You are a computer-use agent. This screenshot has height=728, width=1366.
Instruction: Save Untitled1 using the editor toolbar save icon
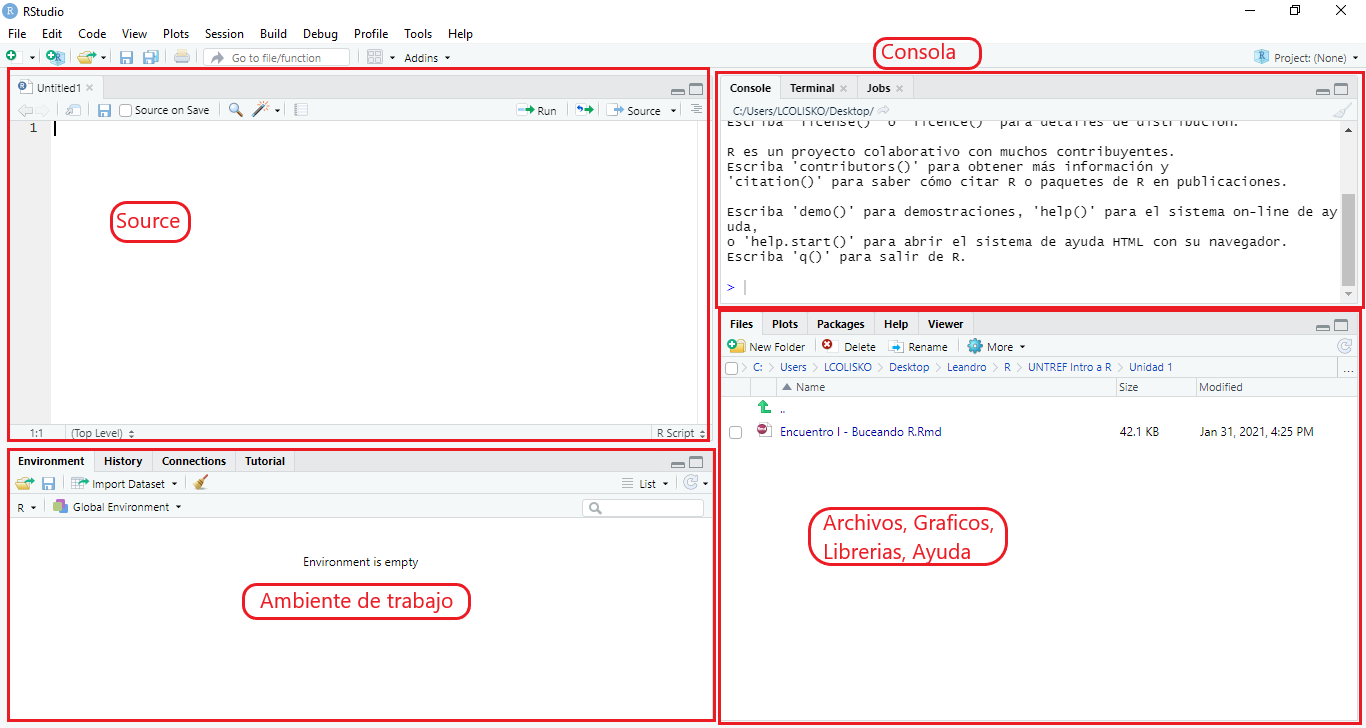(104, 110)
